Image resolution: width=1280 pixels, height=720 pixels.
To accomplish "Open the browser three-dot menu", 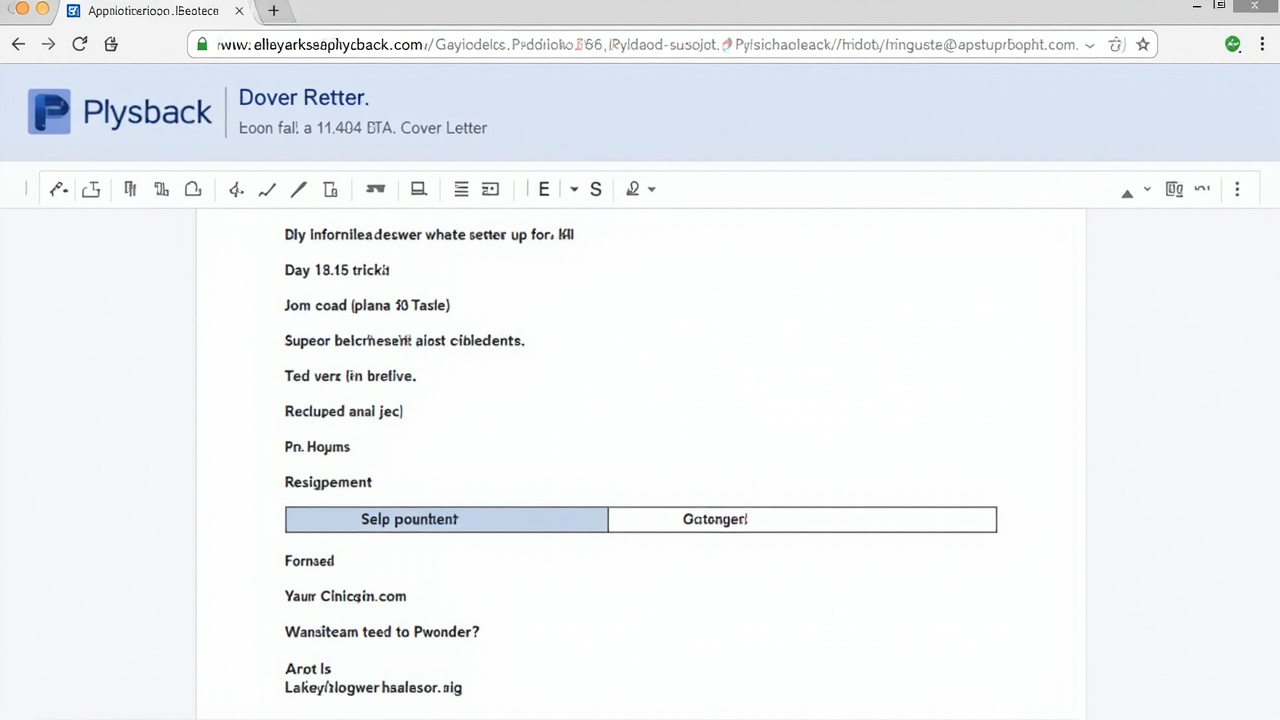I will click(x=1262, y=44).
